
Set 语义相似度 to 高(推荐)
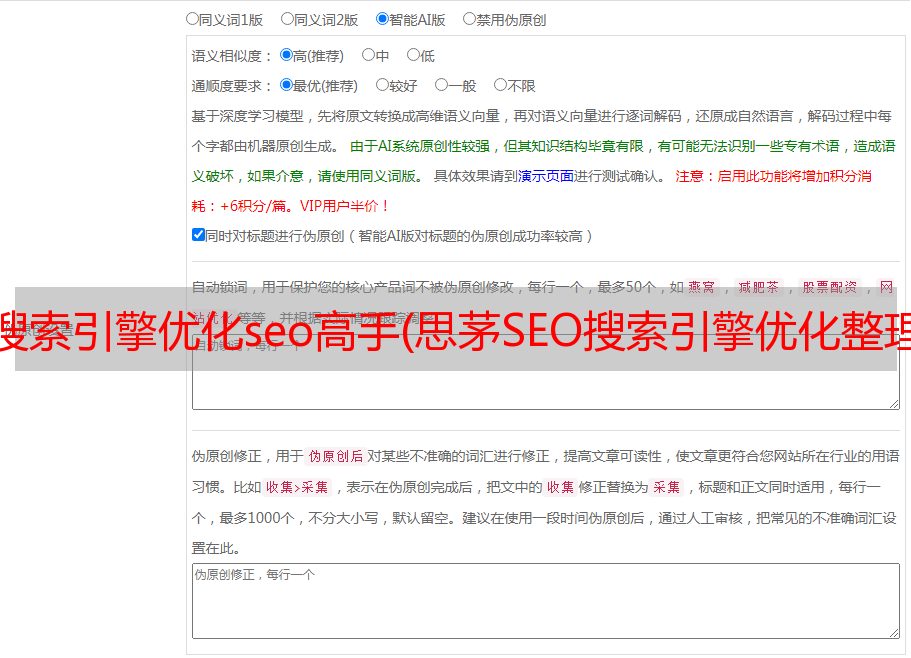click(286, 55)
